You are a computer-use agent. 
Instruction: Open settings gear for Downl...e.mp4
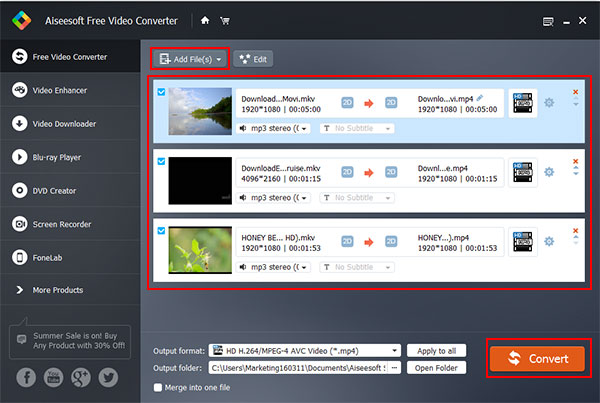[549, 172]
